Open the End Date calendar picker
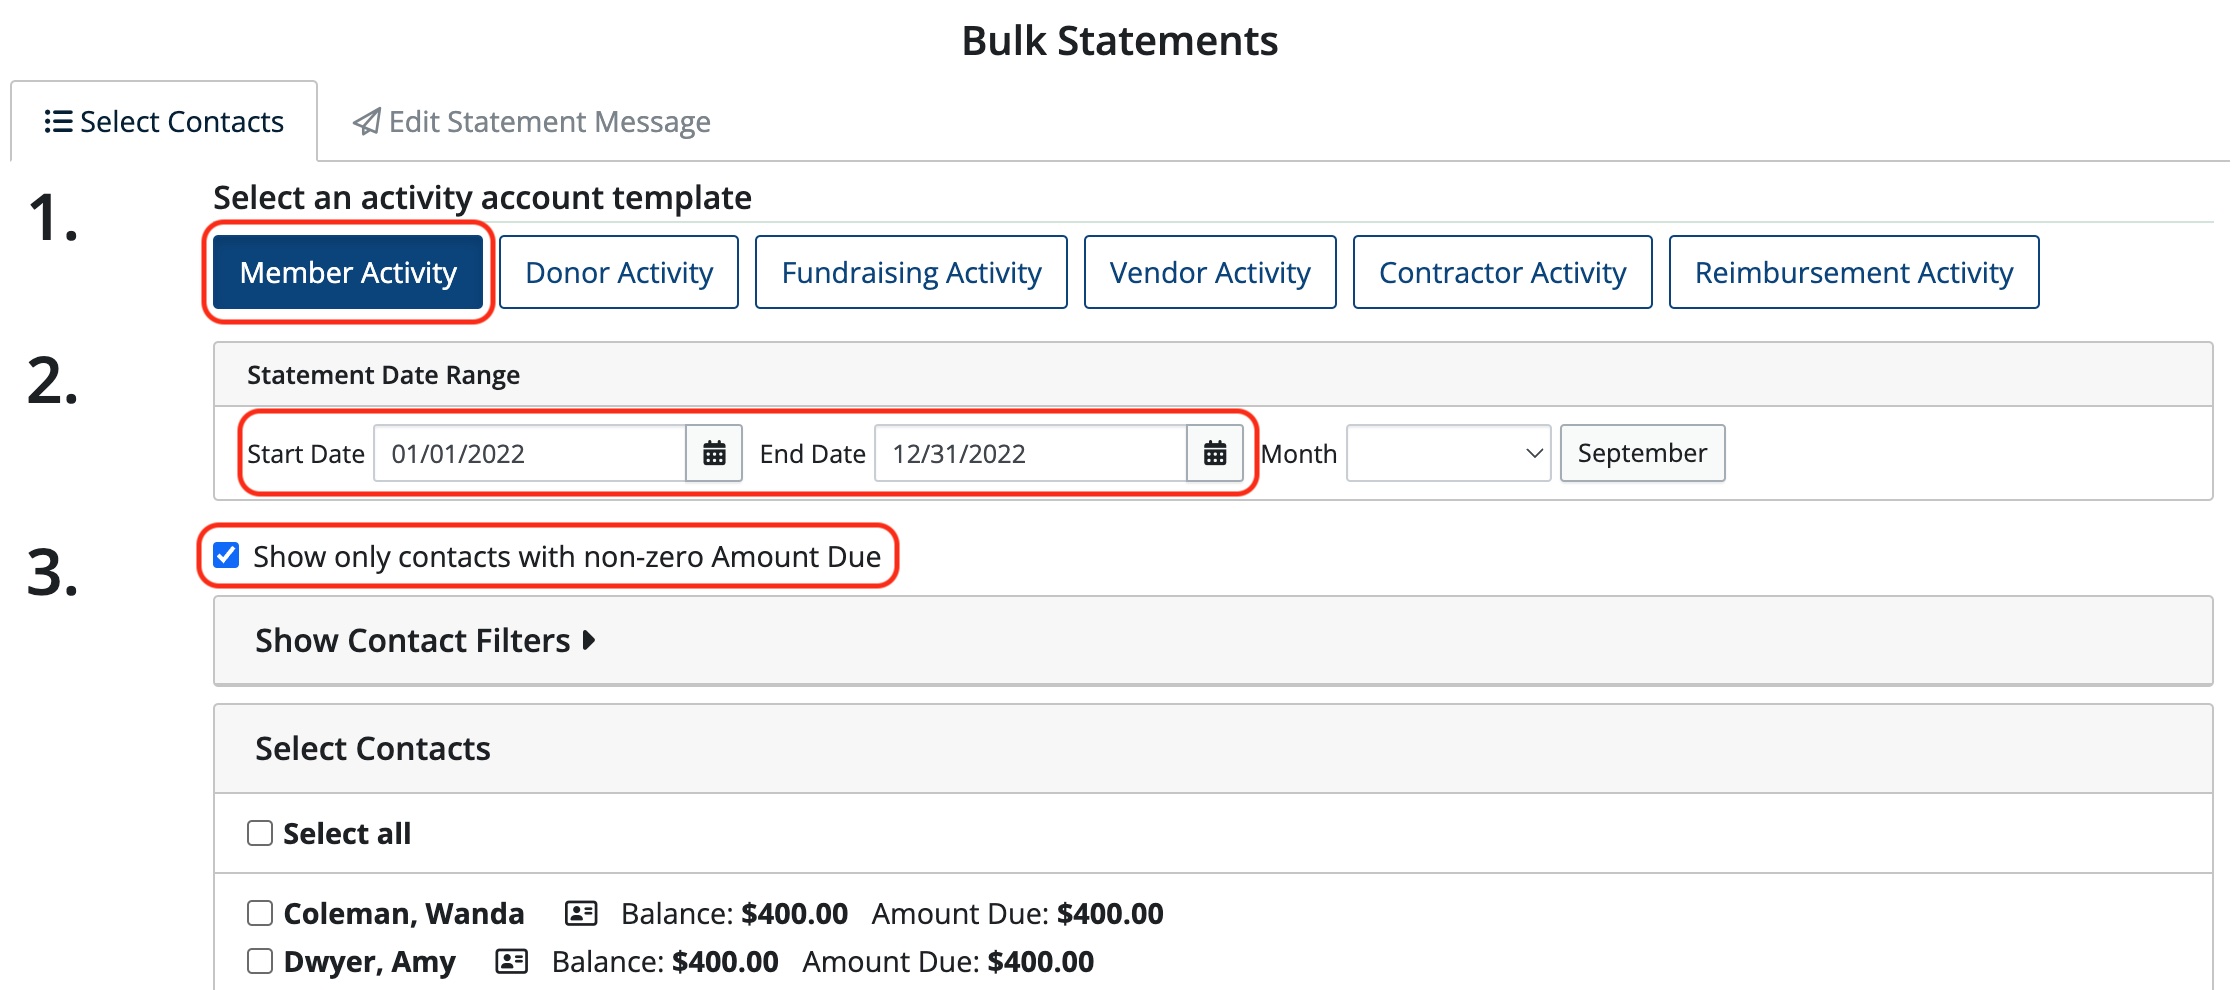 1215,453
